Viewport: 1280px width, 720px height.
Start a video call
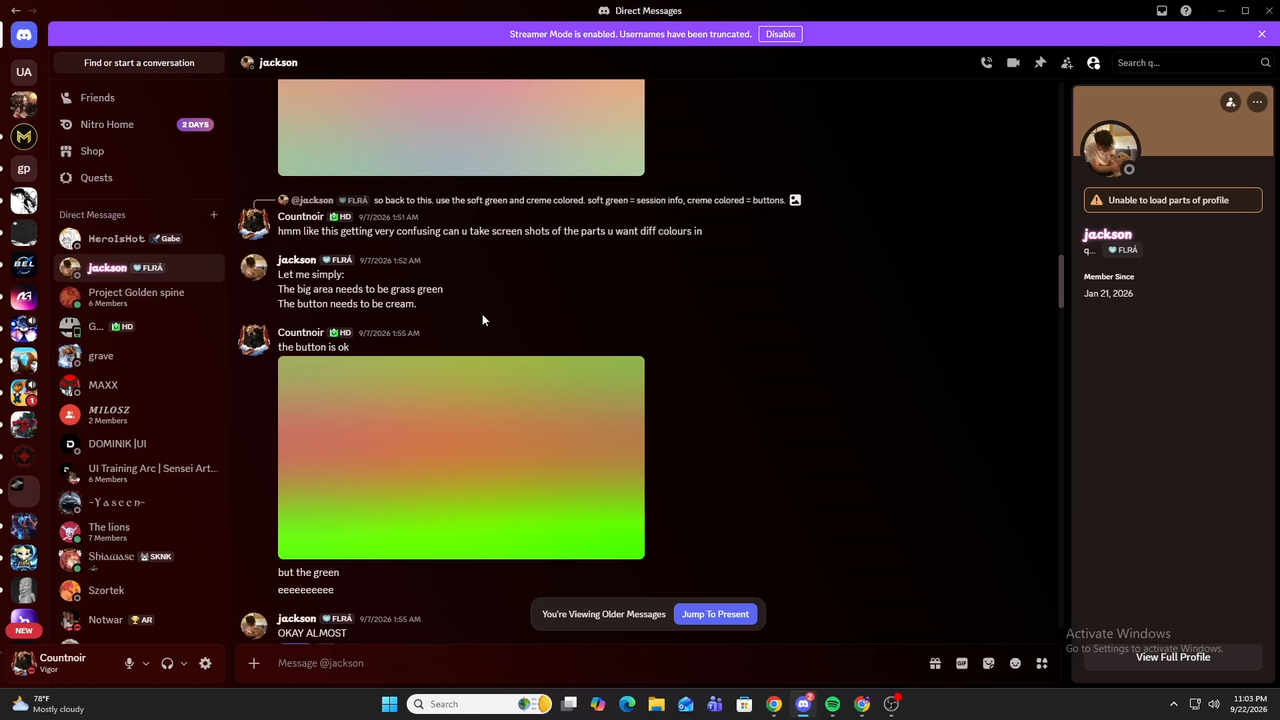coord(1013,63)
